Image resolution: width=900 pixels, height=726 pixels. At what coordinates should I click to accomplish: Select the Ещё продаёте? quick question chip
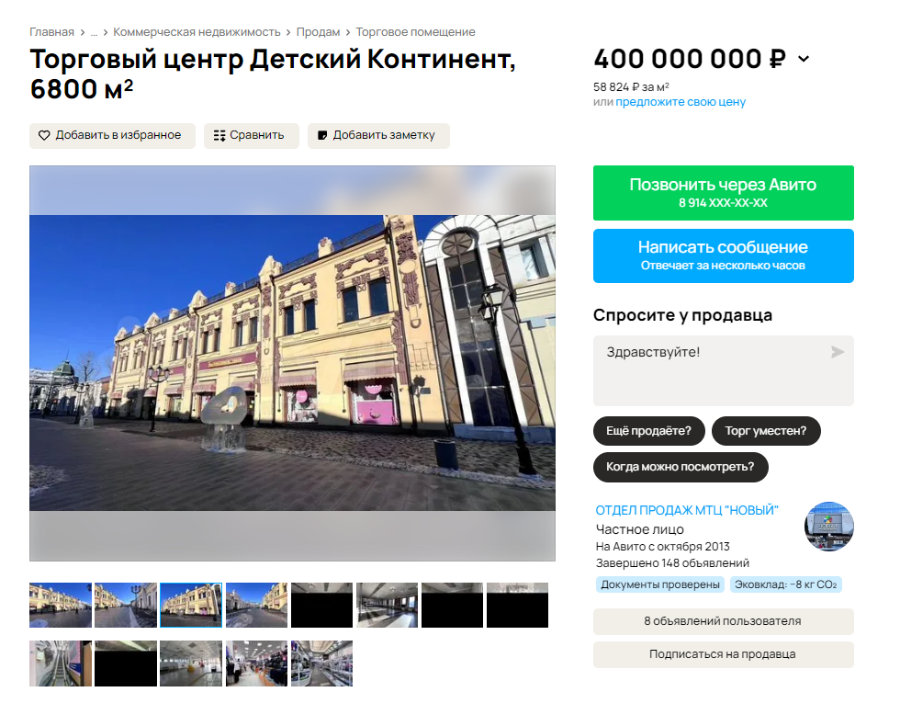648,431
